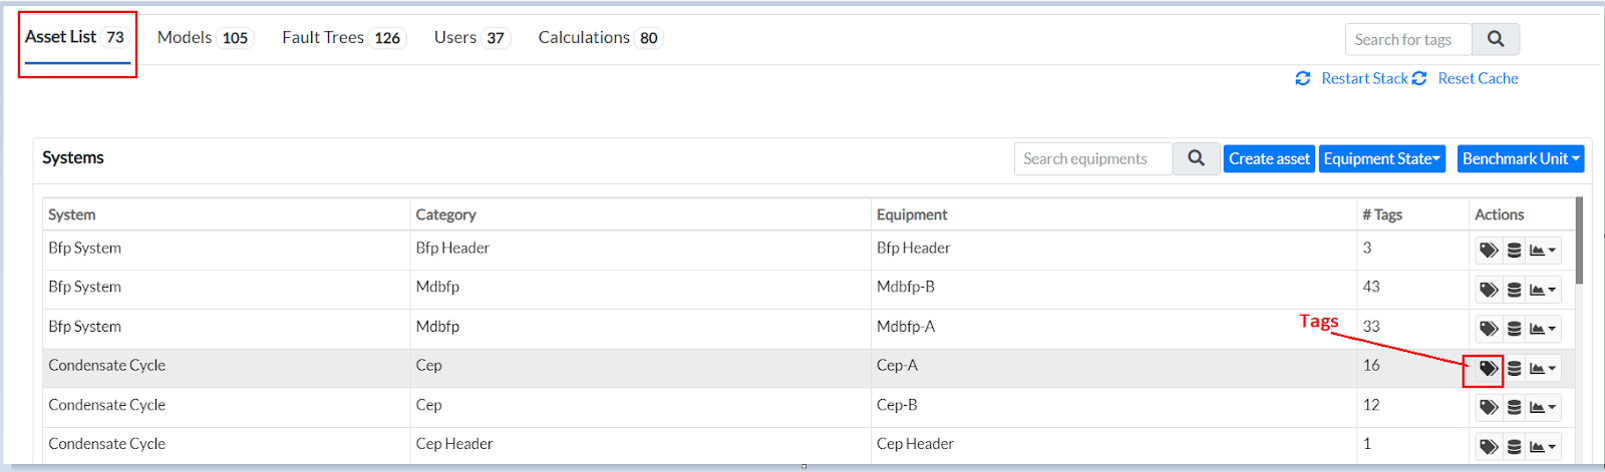
Task: Open the Equipment State dropdown
Action: pyautogui.click(x=1382, y=159)
